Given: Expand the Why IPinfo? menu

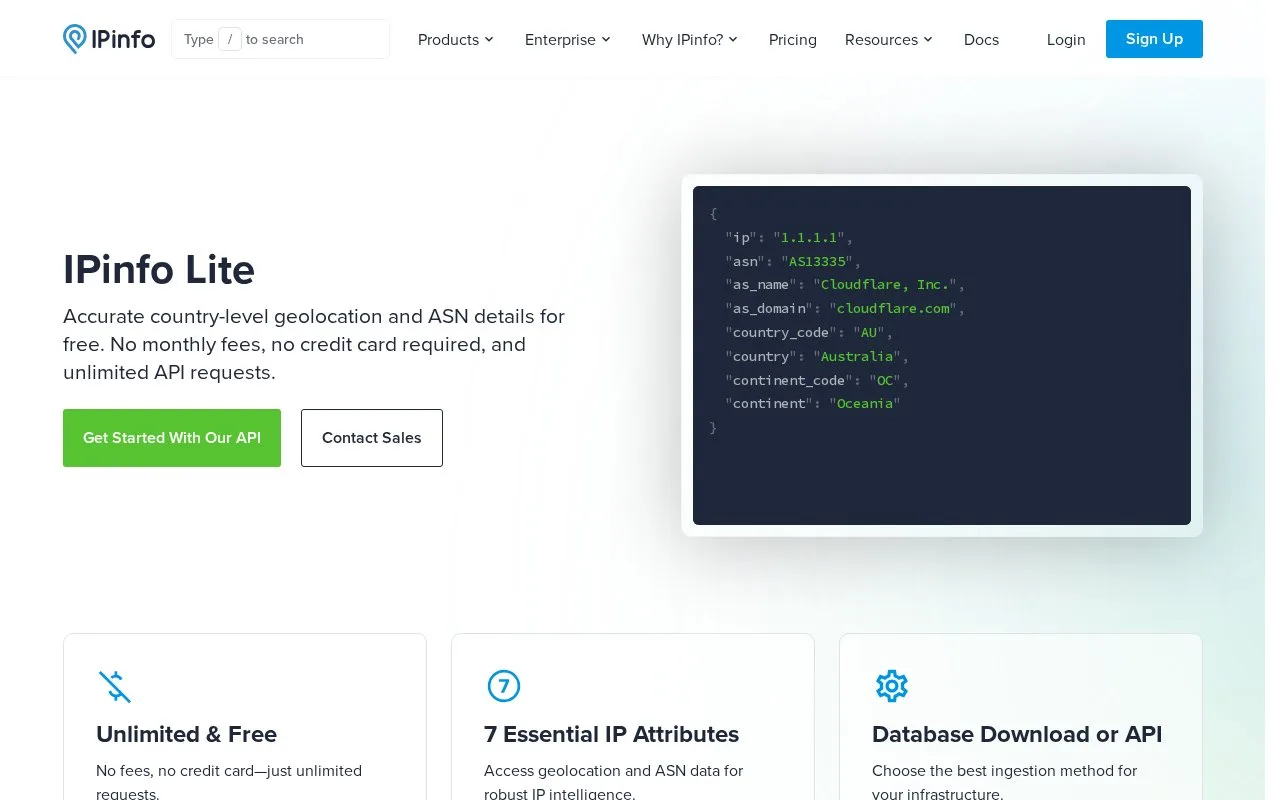Looking at the screenshot, I should [x=690, y=39].
